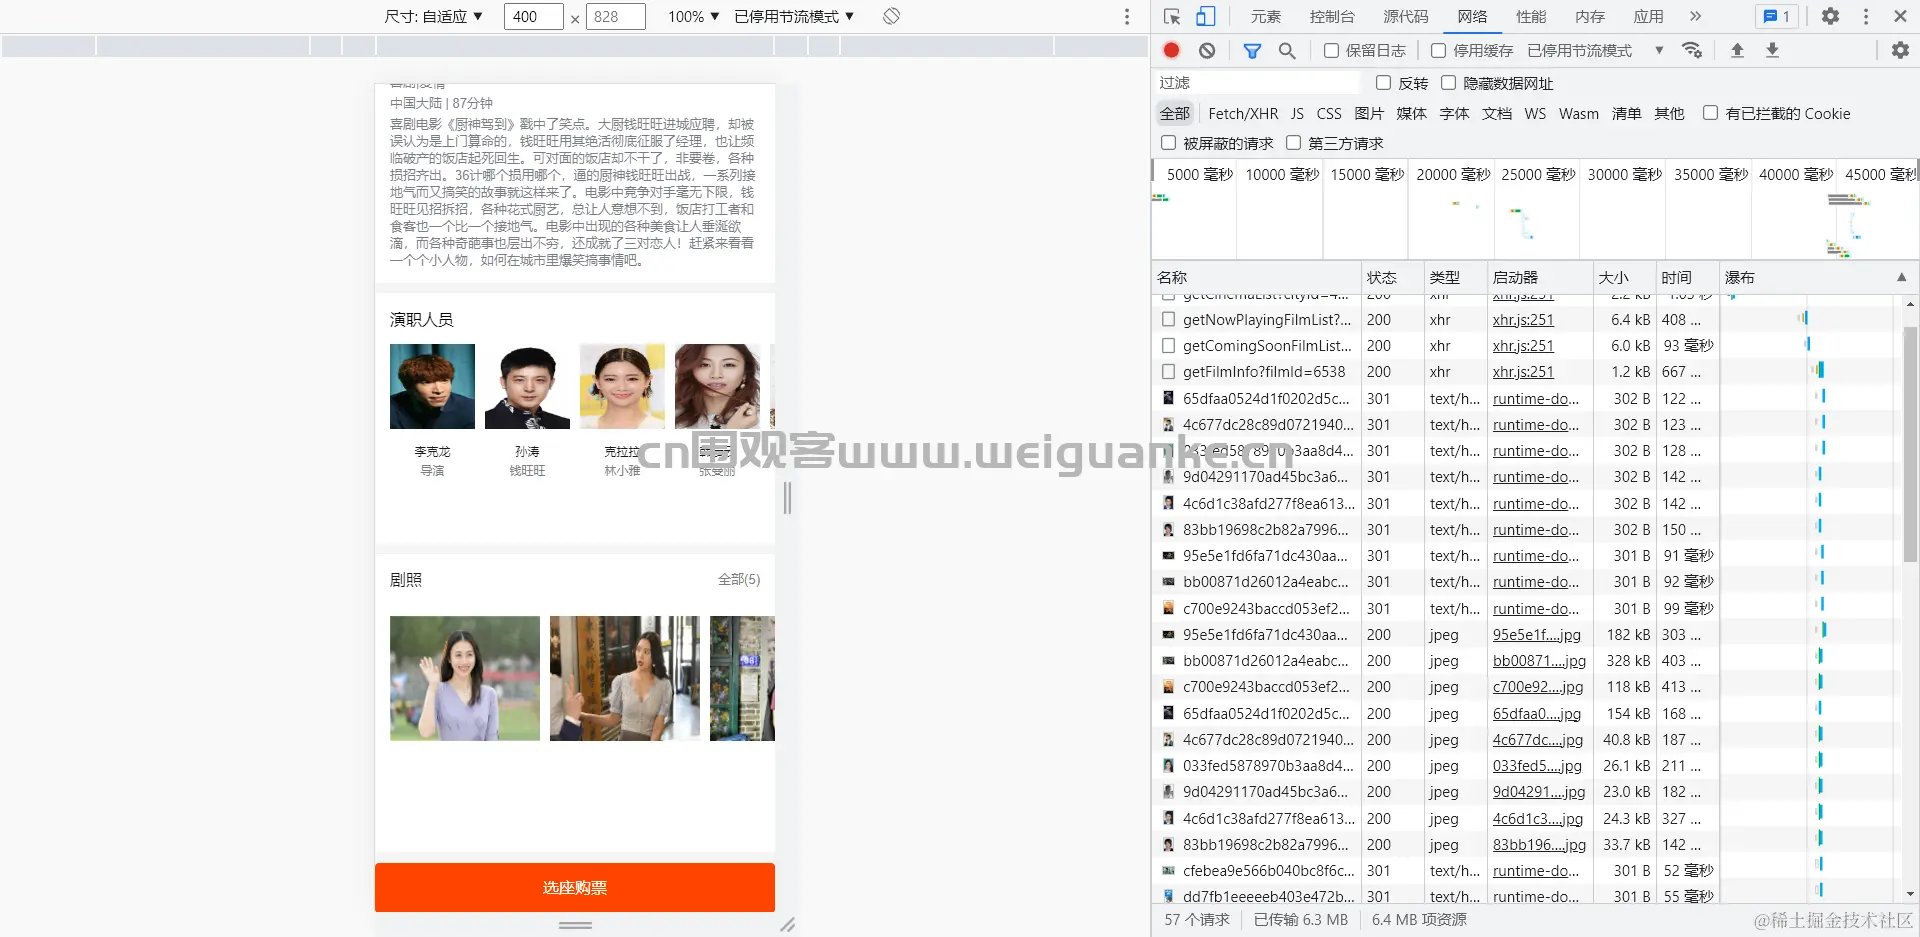This screenshot has height=937, width=1920.
Task: Click the bottom edge viewport resize handle
Action: point(575,926)
